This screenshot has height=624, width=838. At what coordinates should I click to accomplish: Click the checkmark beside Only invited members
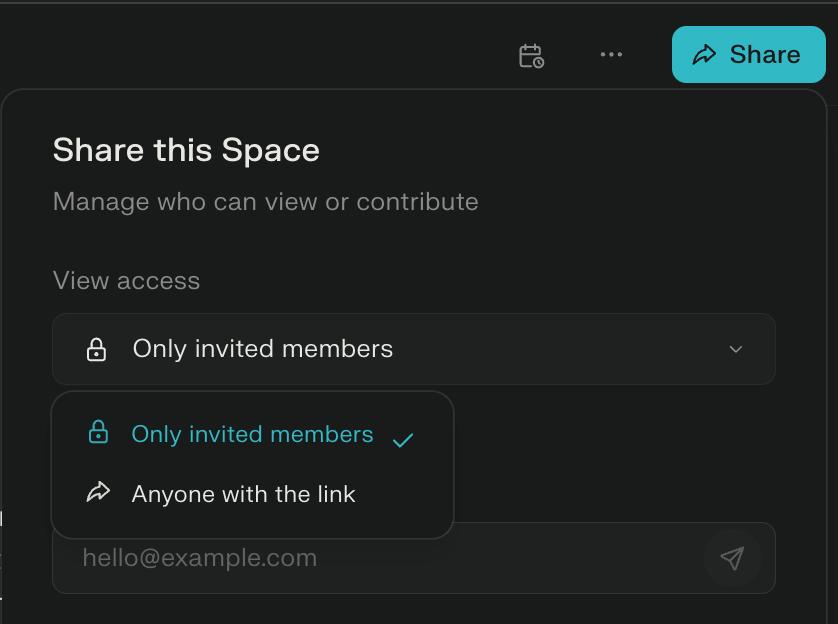click(x=403, y=439)
